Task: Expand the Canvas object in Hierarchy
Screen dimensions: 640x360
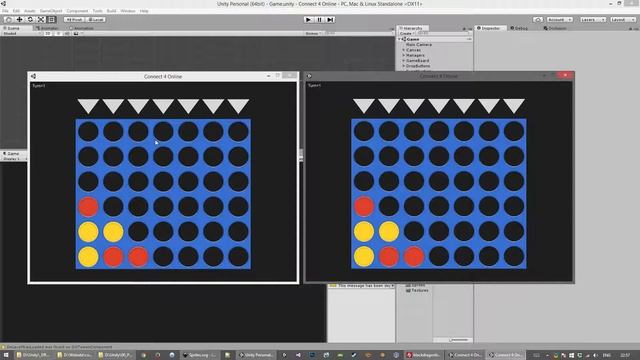Action: click(404, 50)
